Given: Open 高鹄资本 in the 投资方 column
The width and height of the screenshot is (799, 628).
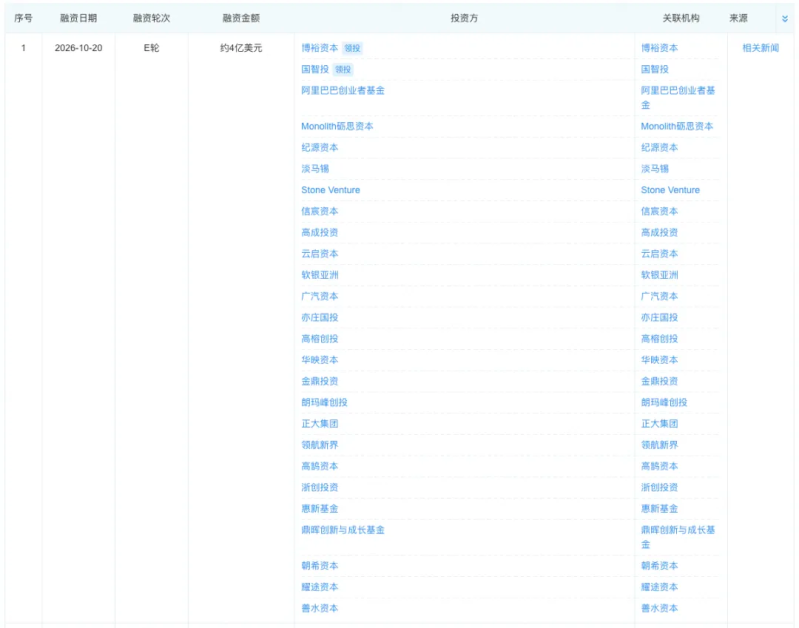Looking at the screenshot, I should pyautogui.click(x=319, y=466).
